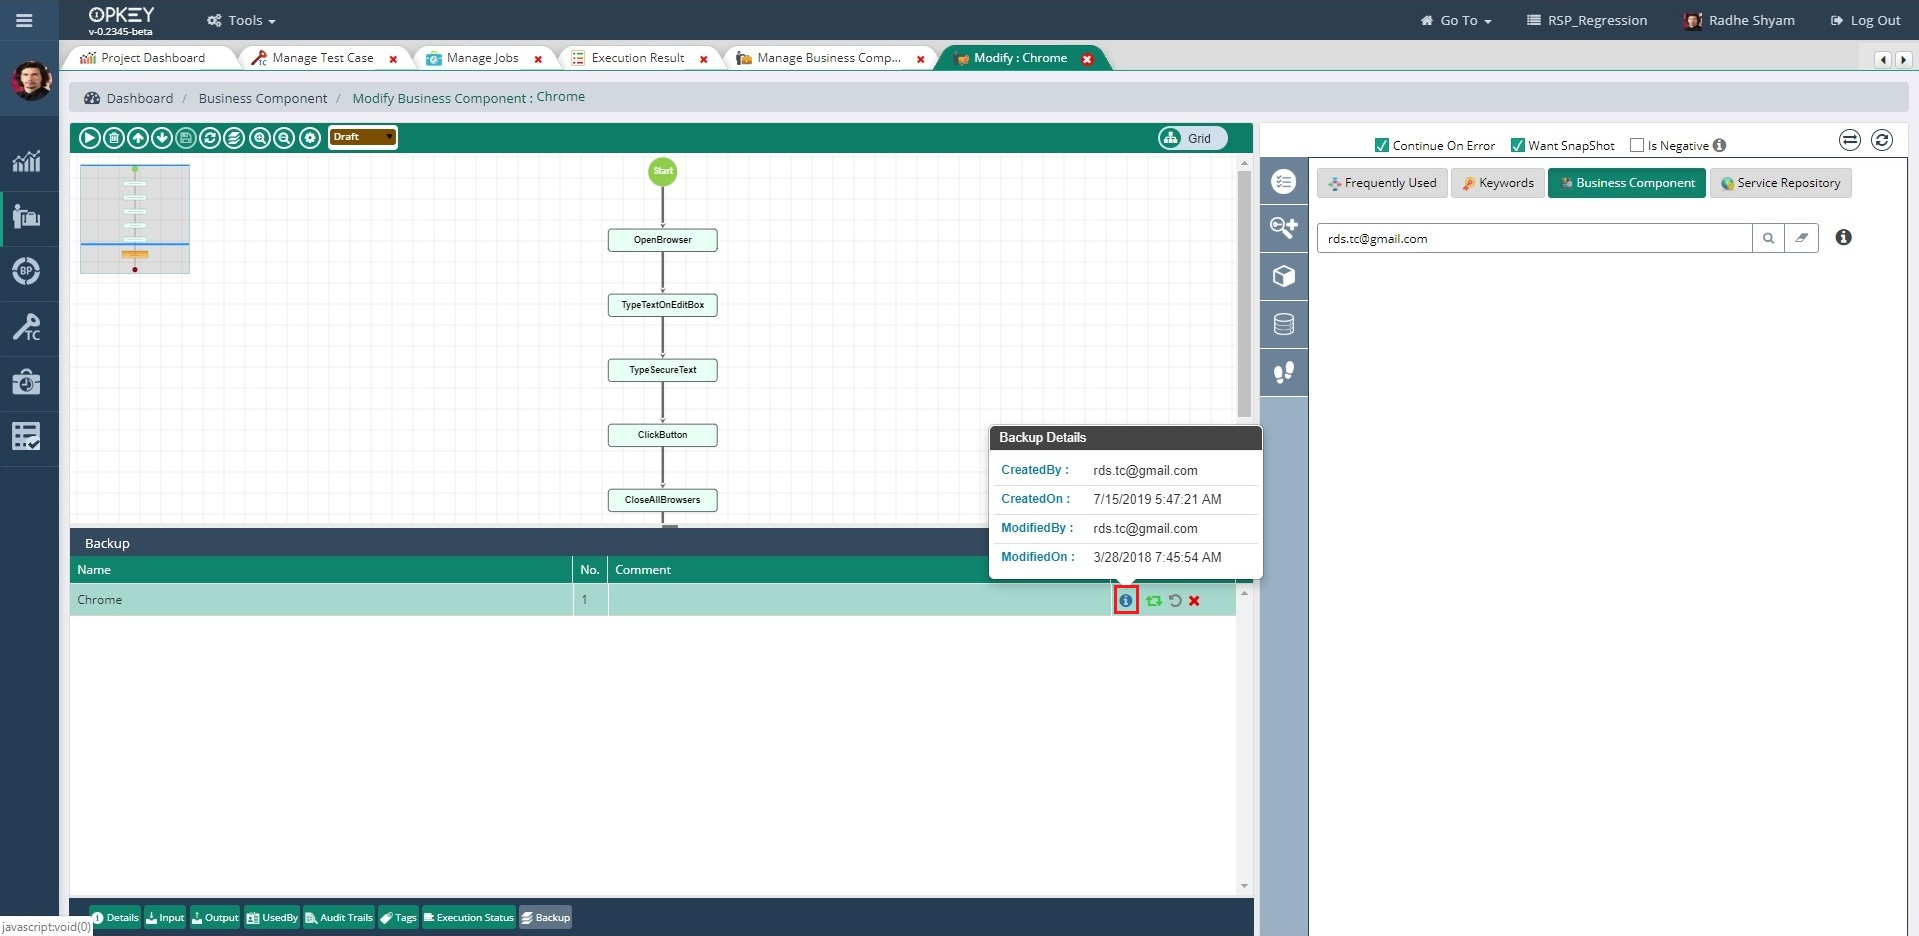Click the Start node in the flow
Screen dimensions: 1919x936
[x=663, y=171]
